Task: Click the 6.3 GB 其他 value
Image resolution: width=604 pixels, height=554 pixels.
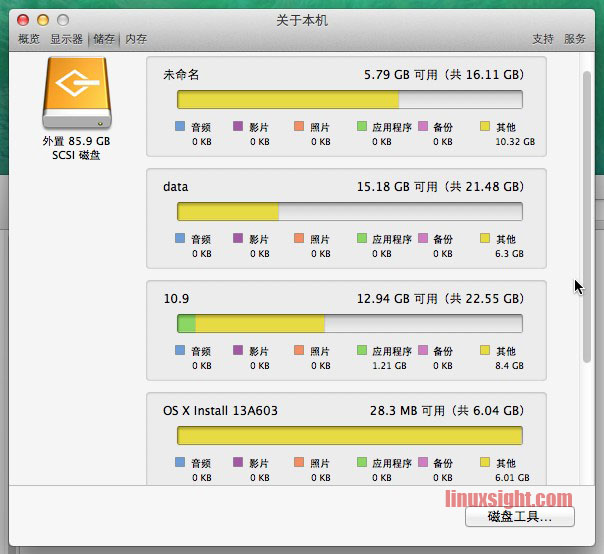Action: (509, 254)
